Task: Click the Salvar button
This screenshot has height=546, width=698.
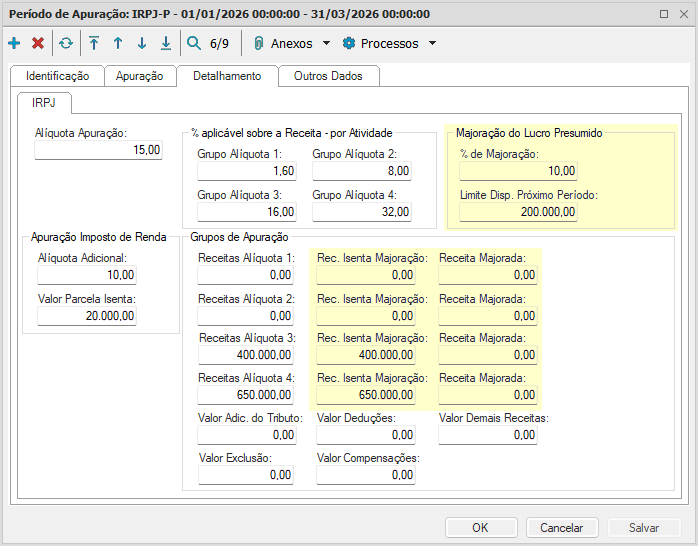Action: pos(644,528)
